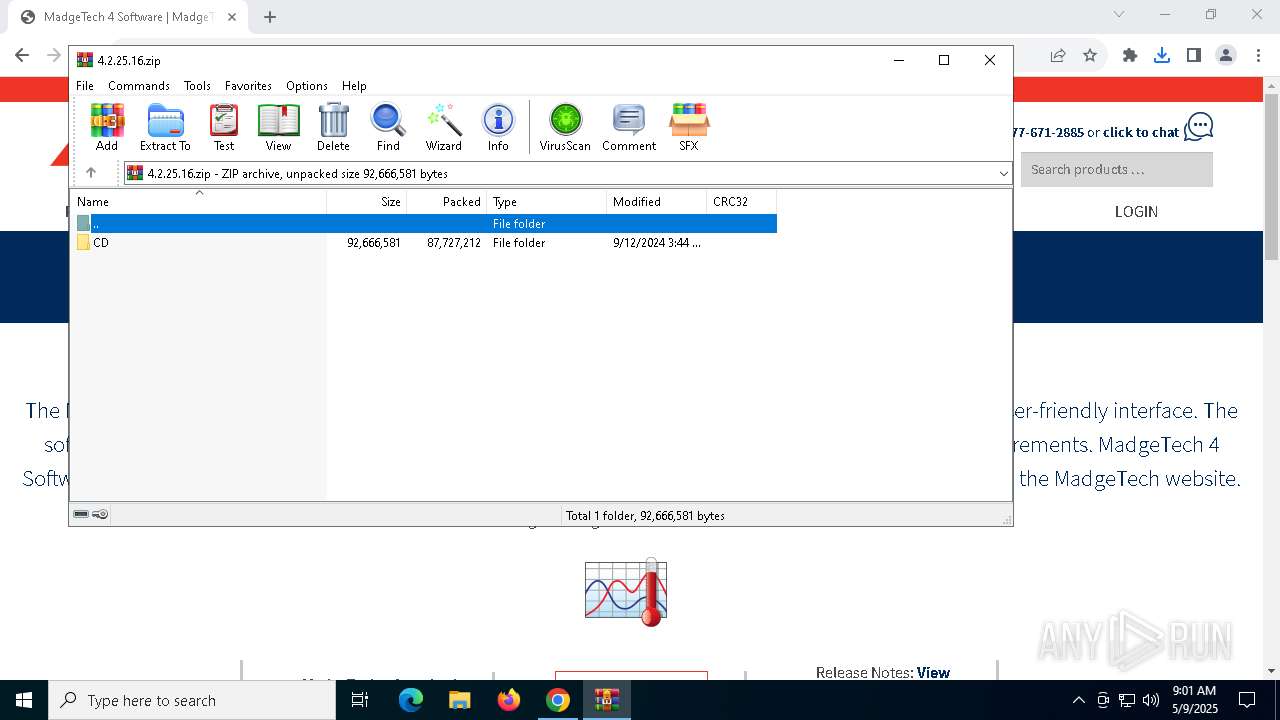
Task: Click taskbar search box
Action: click(192, 700)
